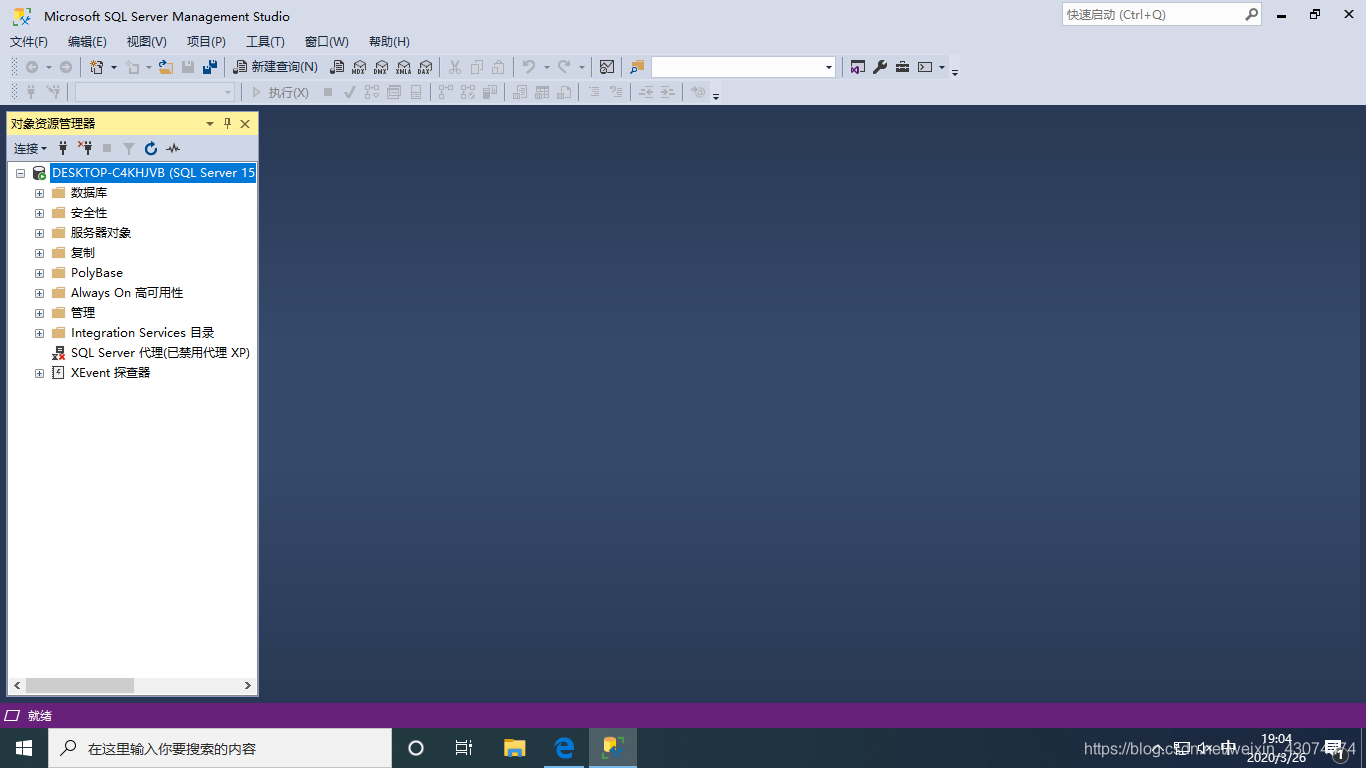The width and height of the screenshot is (1366, 768).
Task: Expand the 服务器对象 folder
Action: (x=39, y=233)
